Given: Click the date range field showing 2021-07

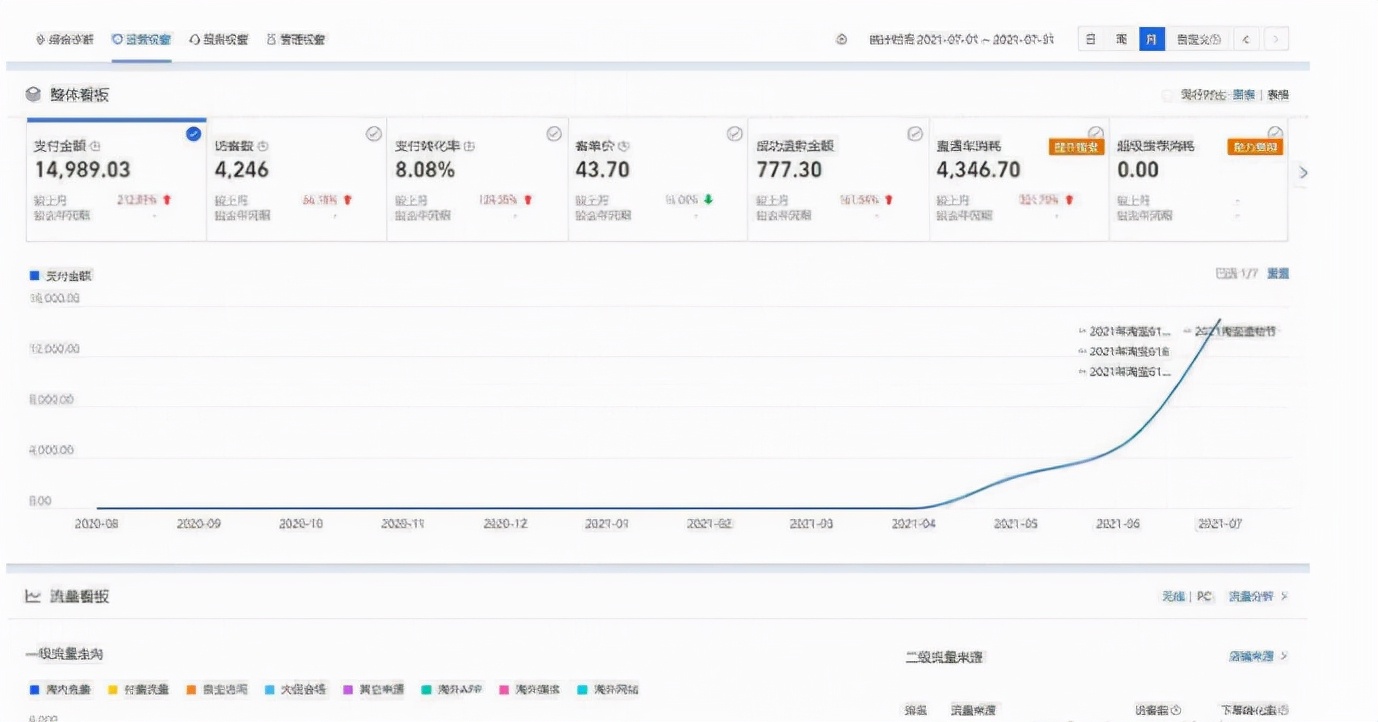Looking at the screenshot, I should click(x=961, y=40).
